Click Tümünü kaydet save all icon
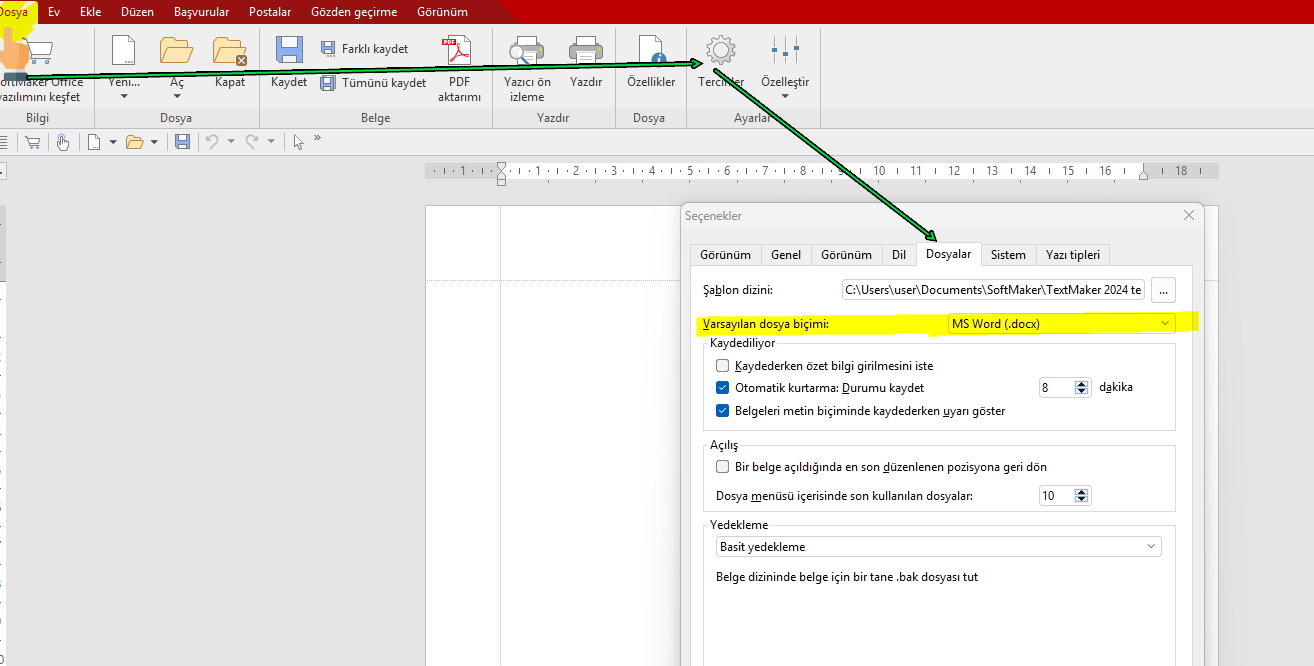Screen dimensions: 1314x666 (x=328, y=83)
